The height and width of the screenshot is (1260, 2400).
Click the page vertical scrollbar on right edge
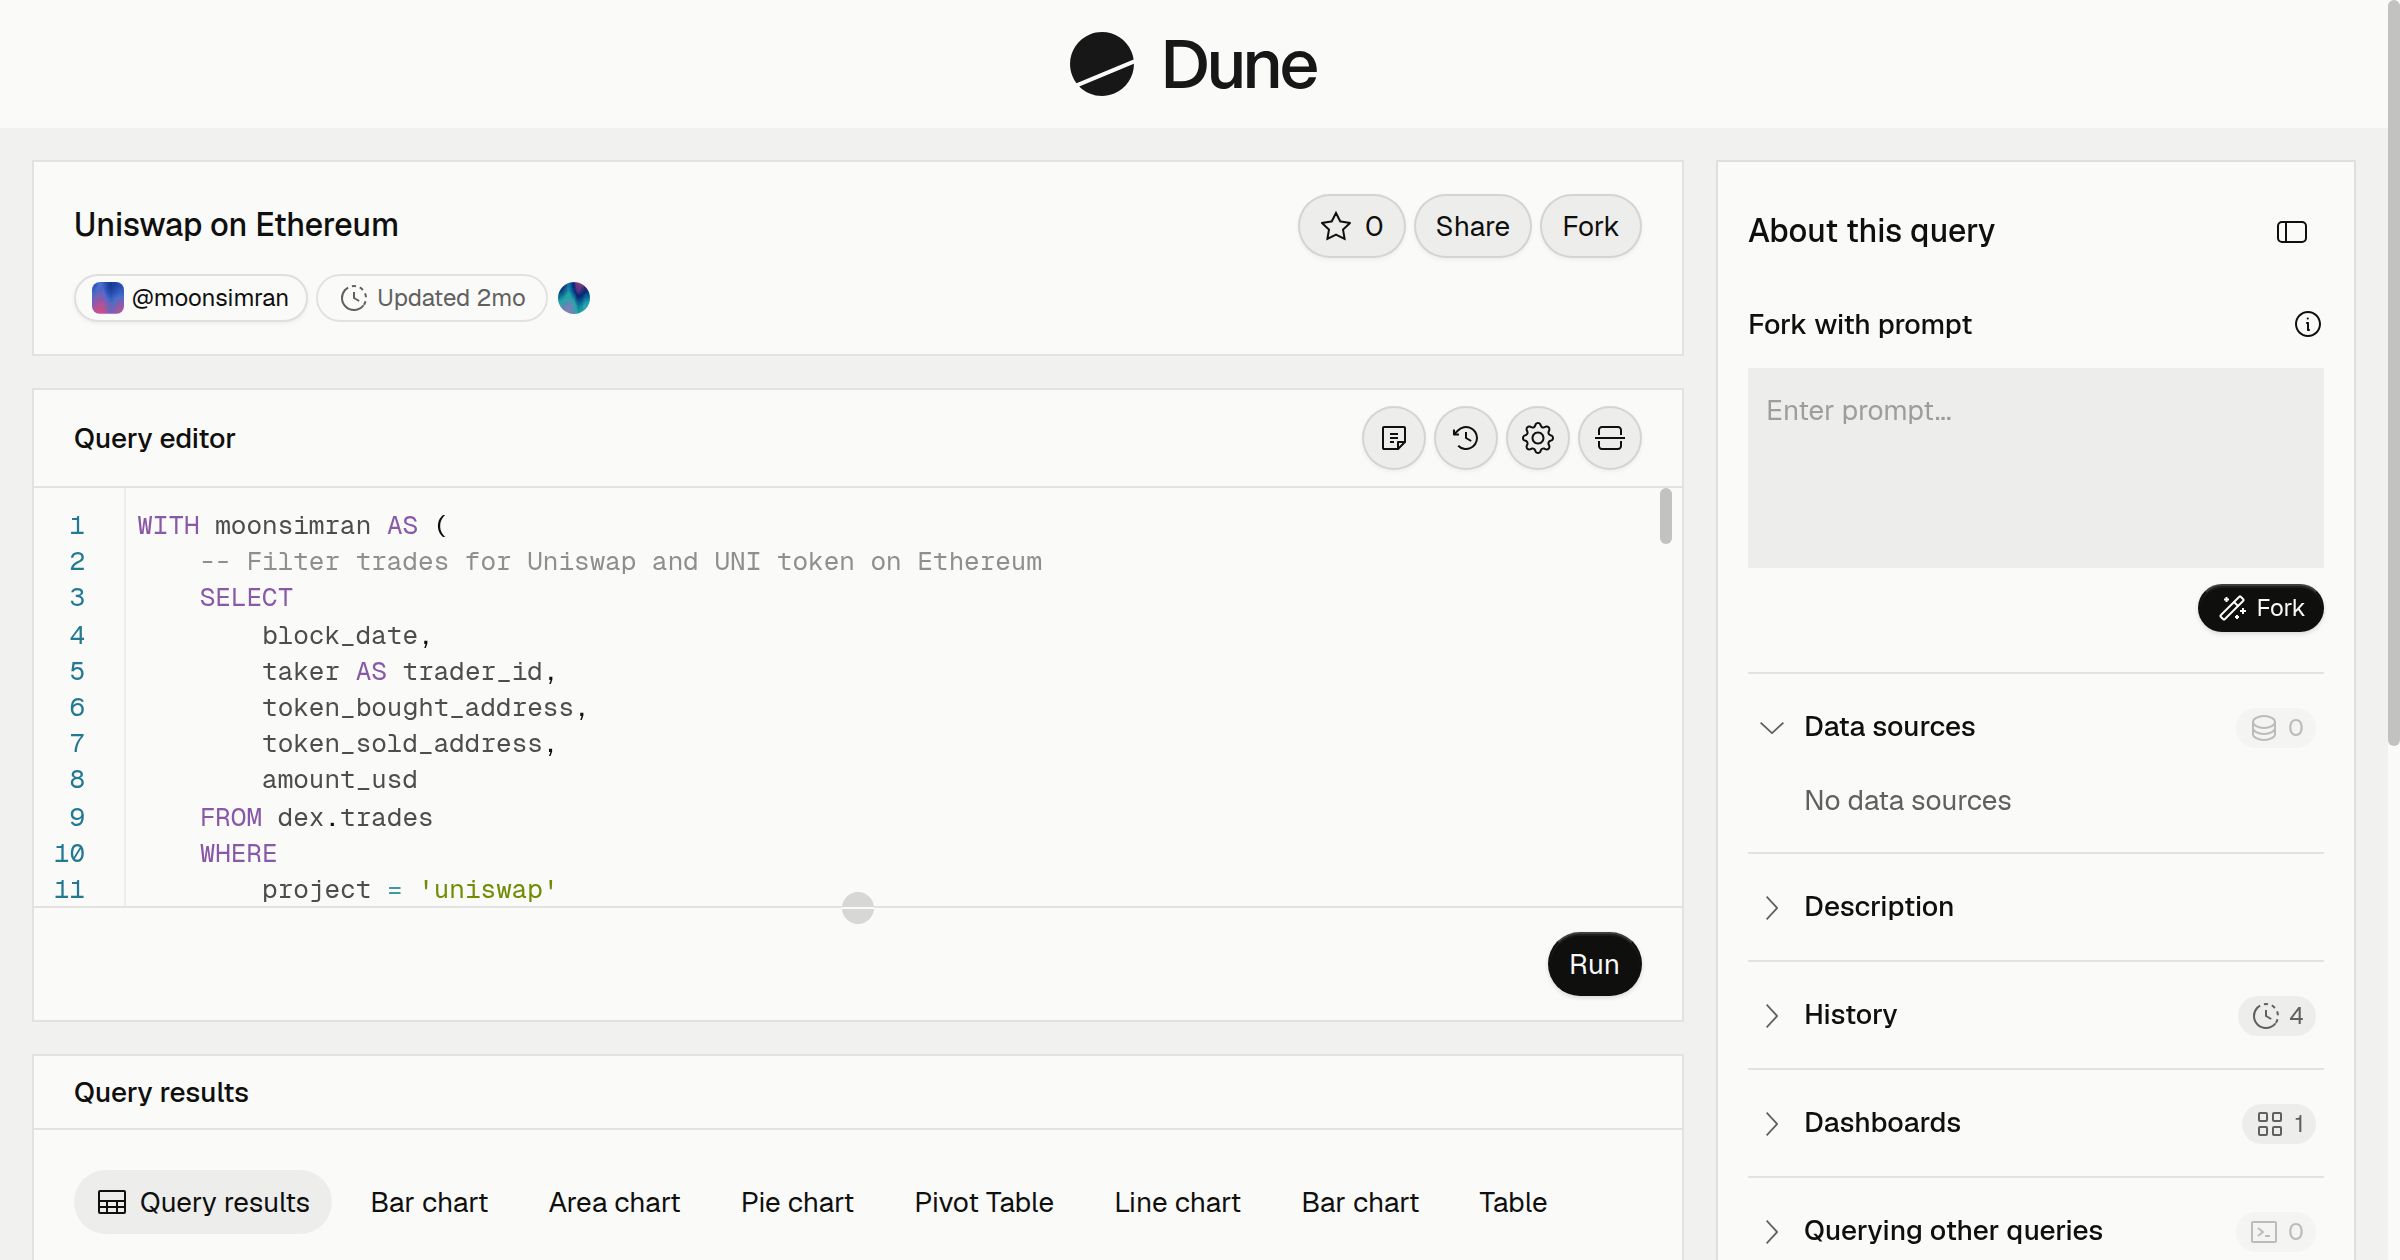(x=2393, y=373)
